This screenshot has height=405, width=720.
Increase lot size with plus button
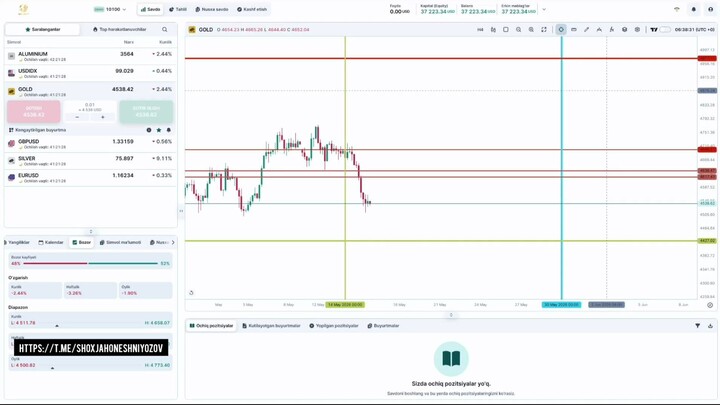[102, 118]
